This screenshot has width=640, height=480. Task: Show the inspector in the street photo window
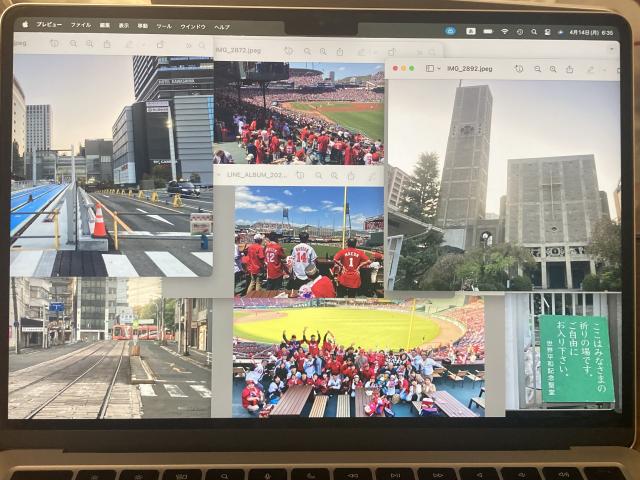pyautogui.click(x=54, y=43)
